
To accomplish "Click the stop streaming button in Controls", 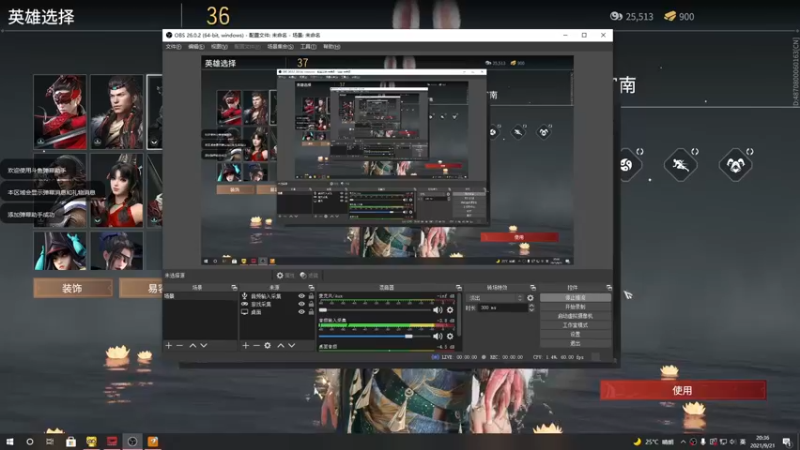I will click(575, 297).
